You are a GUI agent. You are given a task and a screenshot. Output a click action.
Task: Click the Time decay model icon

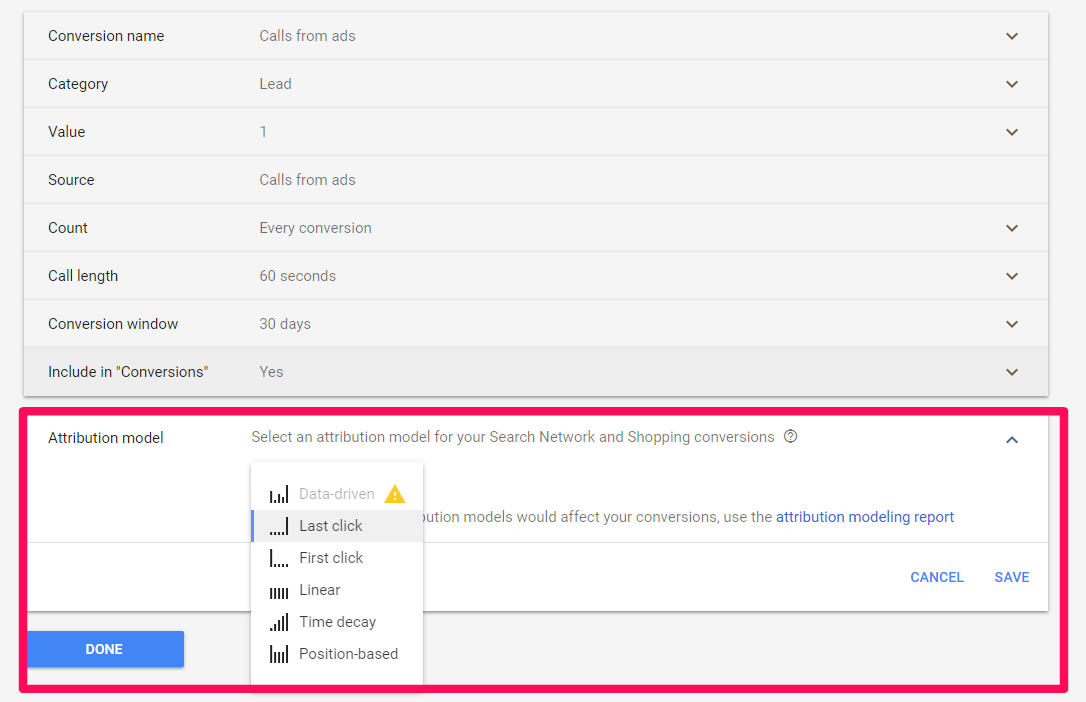279,621
